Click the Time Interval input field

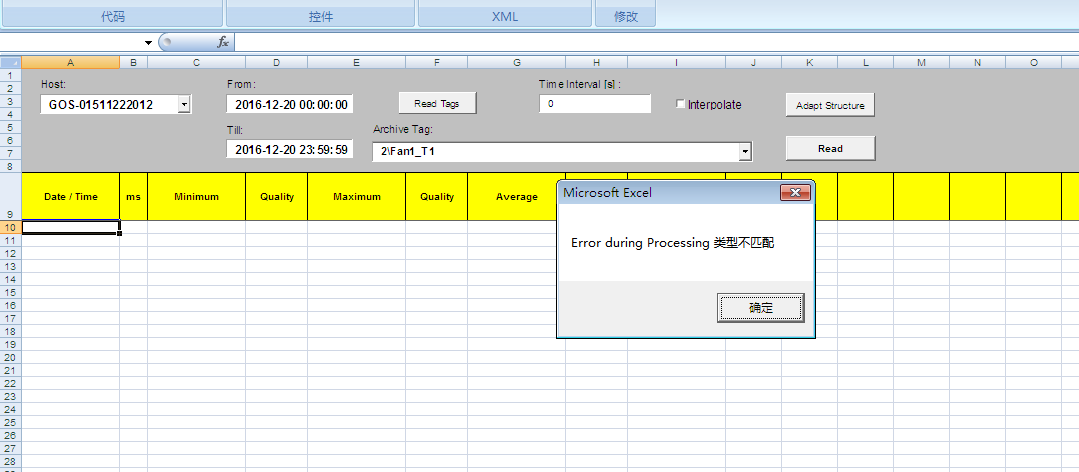tap(595, 104)
